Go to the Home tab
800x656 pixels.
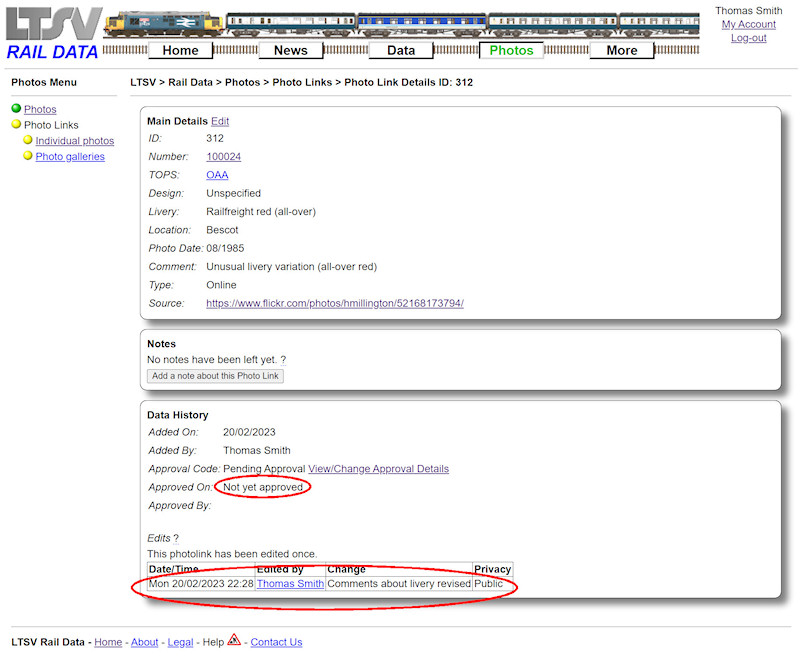point(180,49)
